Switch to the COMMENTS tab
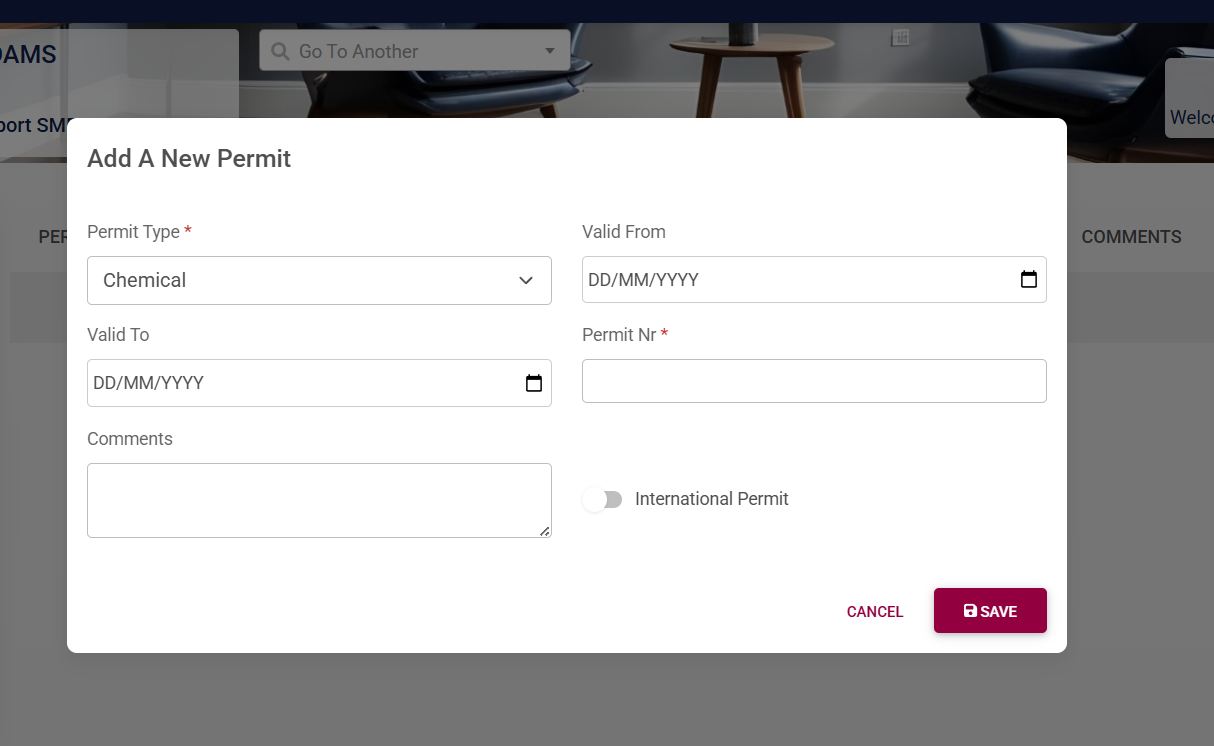1214x746 pixels. [x=1131, y=237]
